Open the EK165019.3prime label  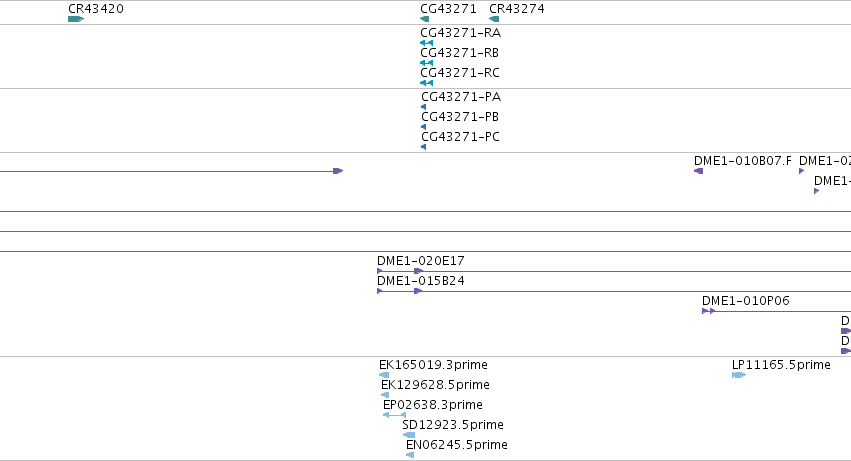tap(433, 365)
